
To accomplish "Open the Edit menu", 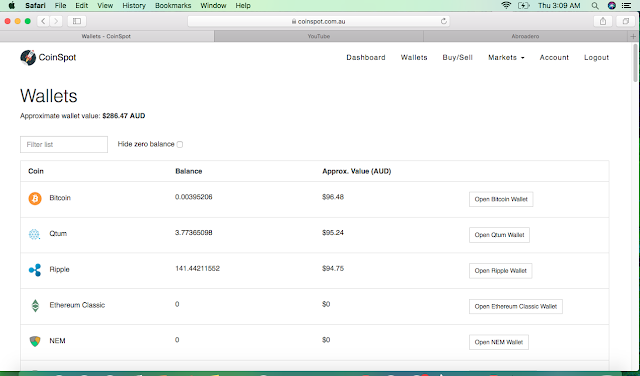I will 82,6.
